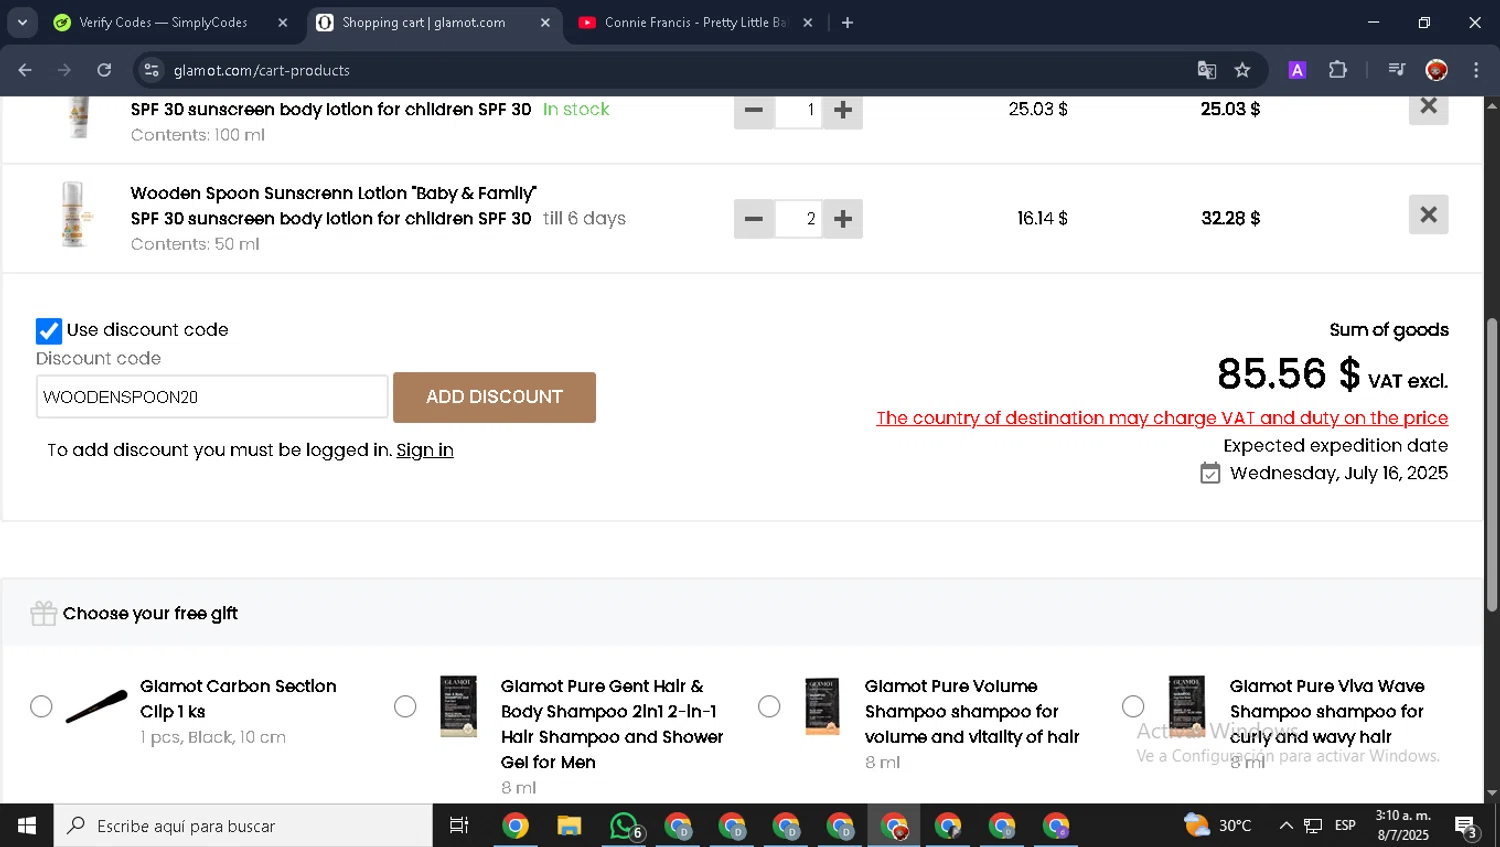This screenshot has height=847, width=1500.
Task: Open the media control icon
Action: point(1396,70)
